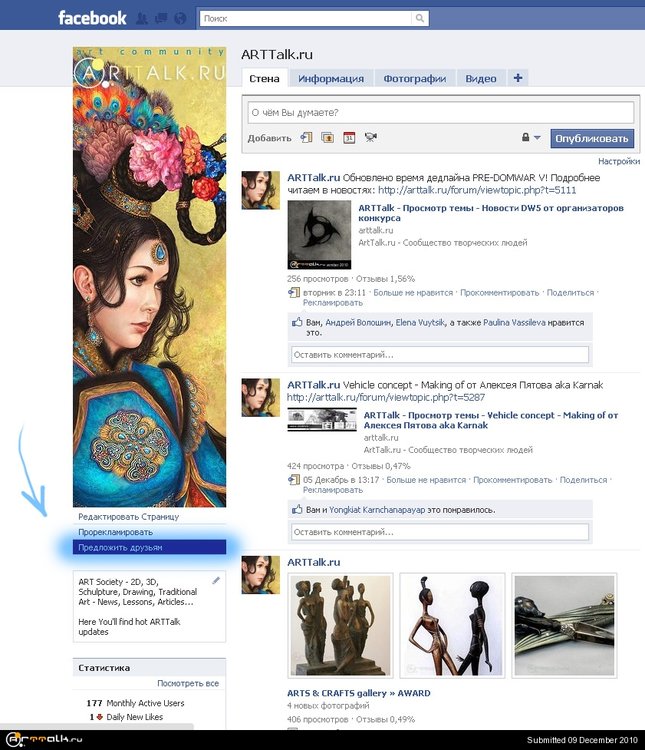Switch to the Информация tab

(x=331, y=78)
